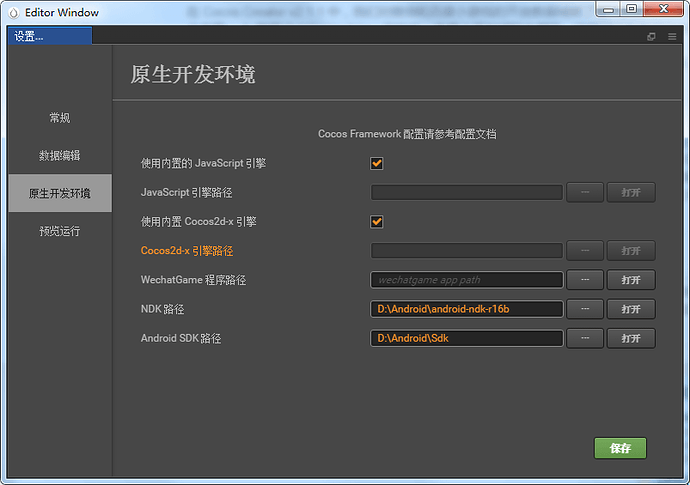The height and width of the screenshot is (485, 690).
Task: Open the 预览运行 settings section
Action: 60,231
